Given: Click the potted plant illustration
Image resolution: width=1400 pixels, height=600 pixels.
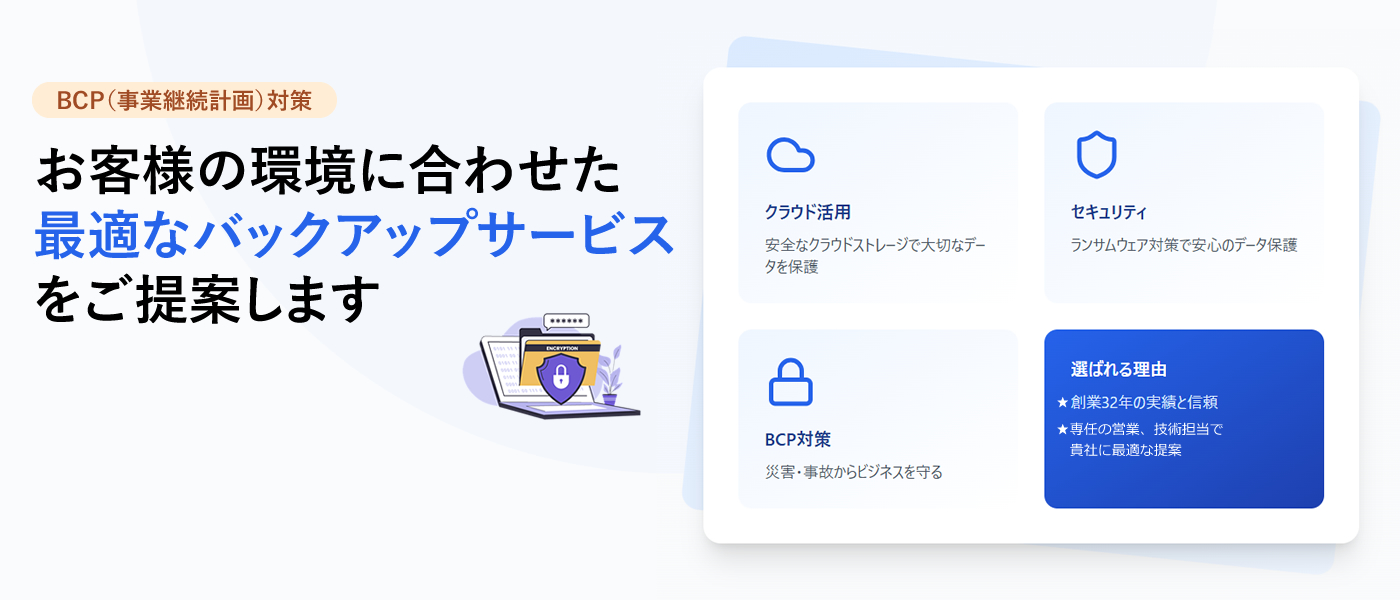Looking at the screenshot, I should 611,376.
